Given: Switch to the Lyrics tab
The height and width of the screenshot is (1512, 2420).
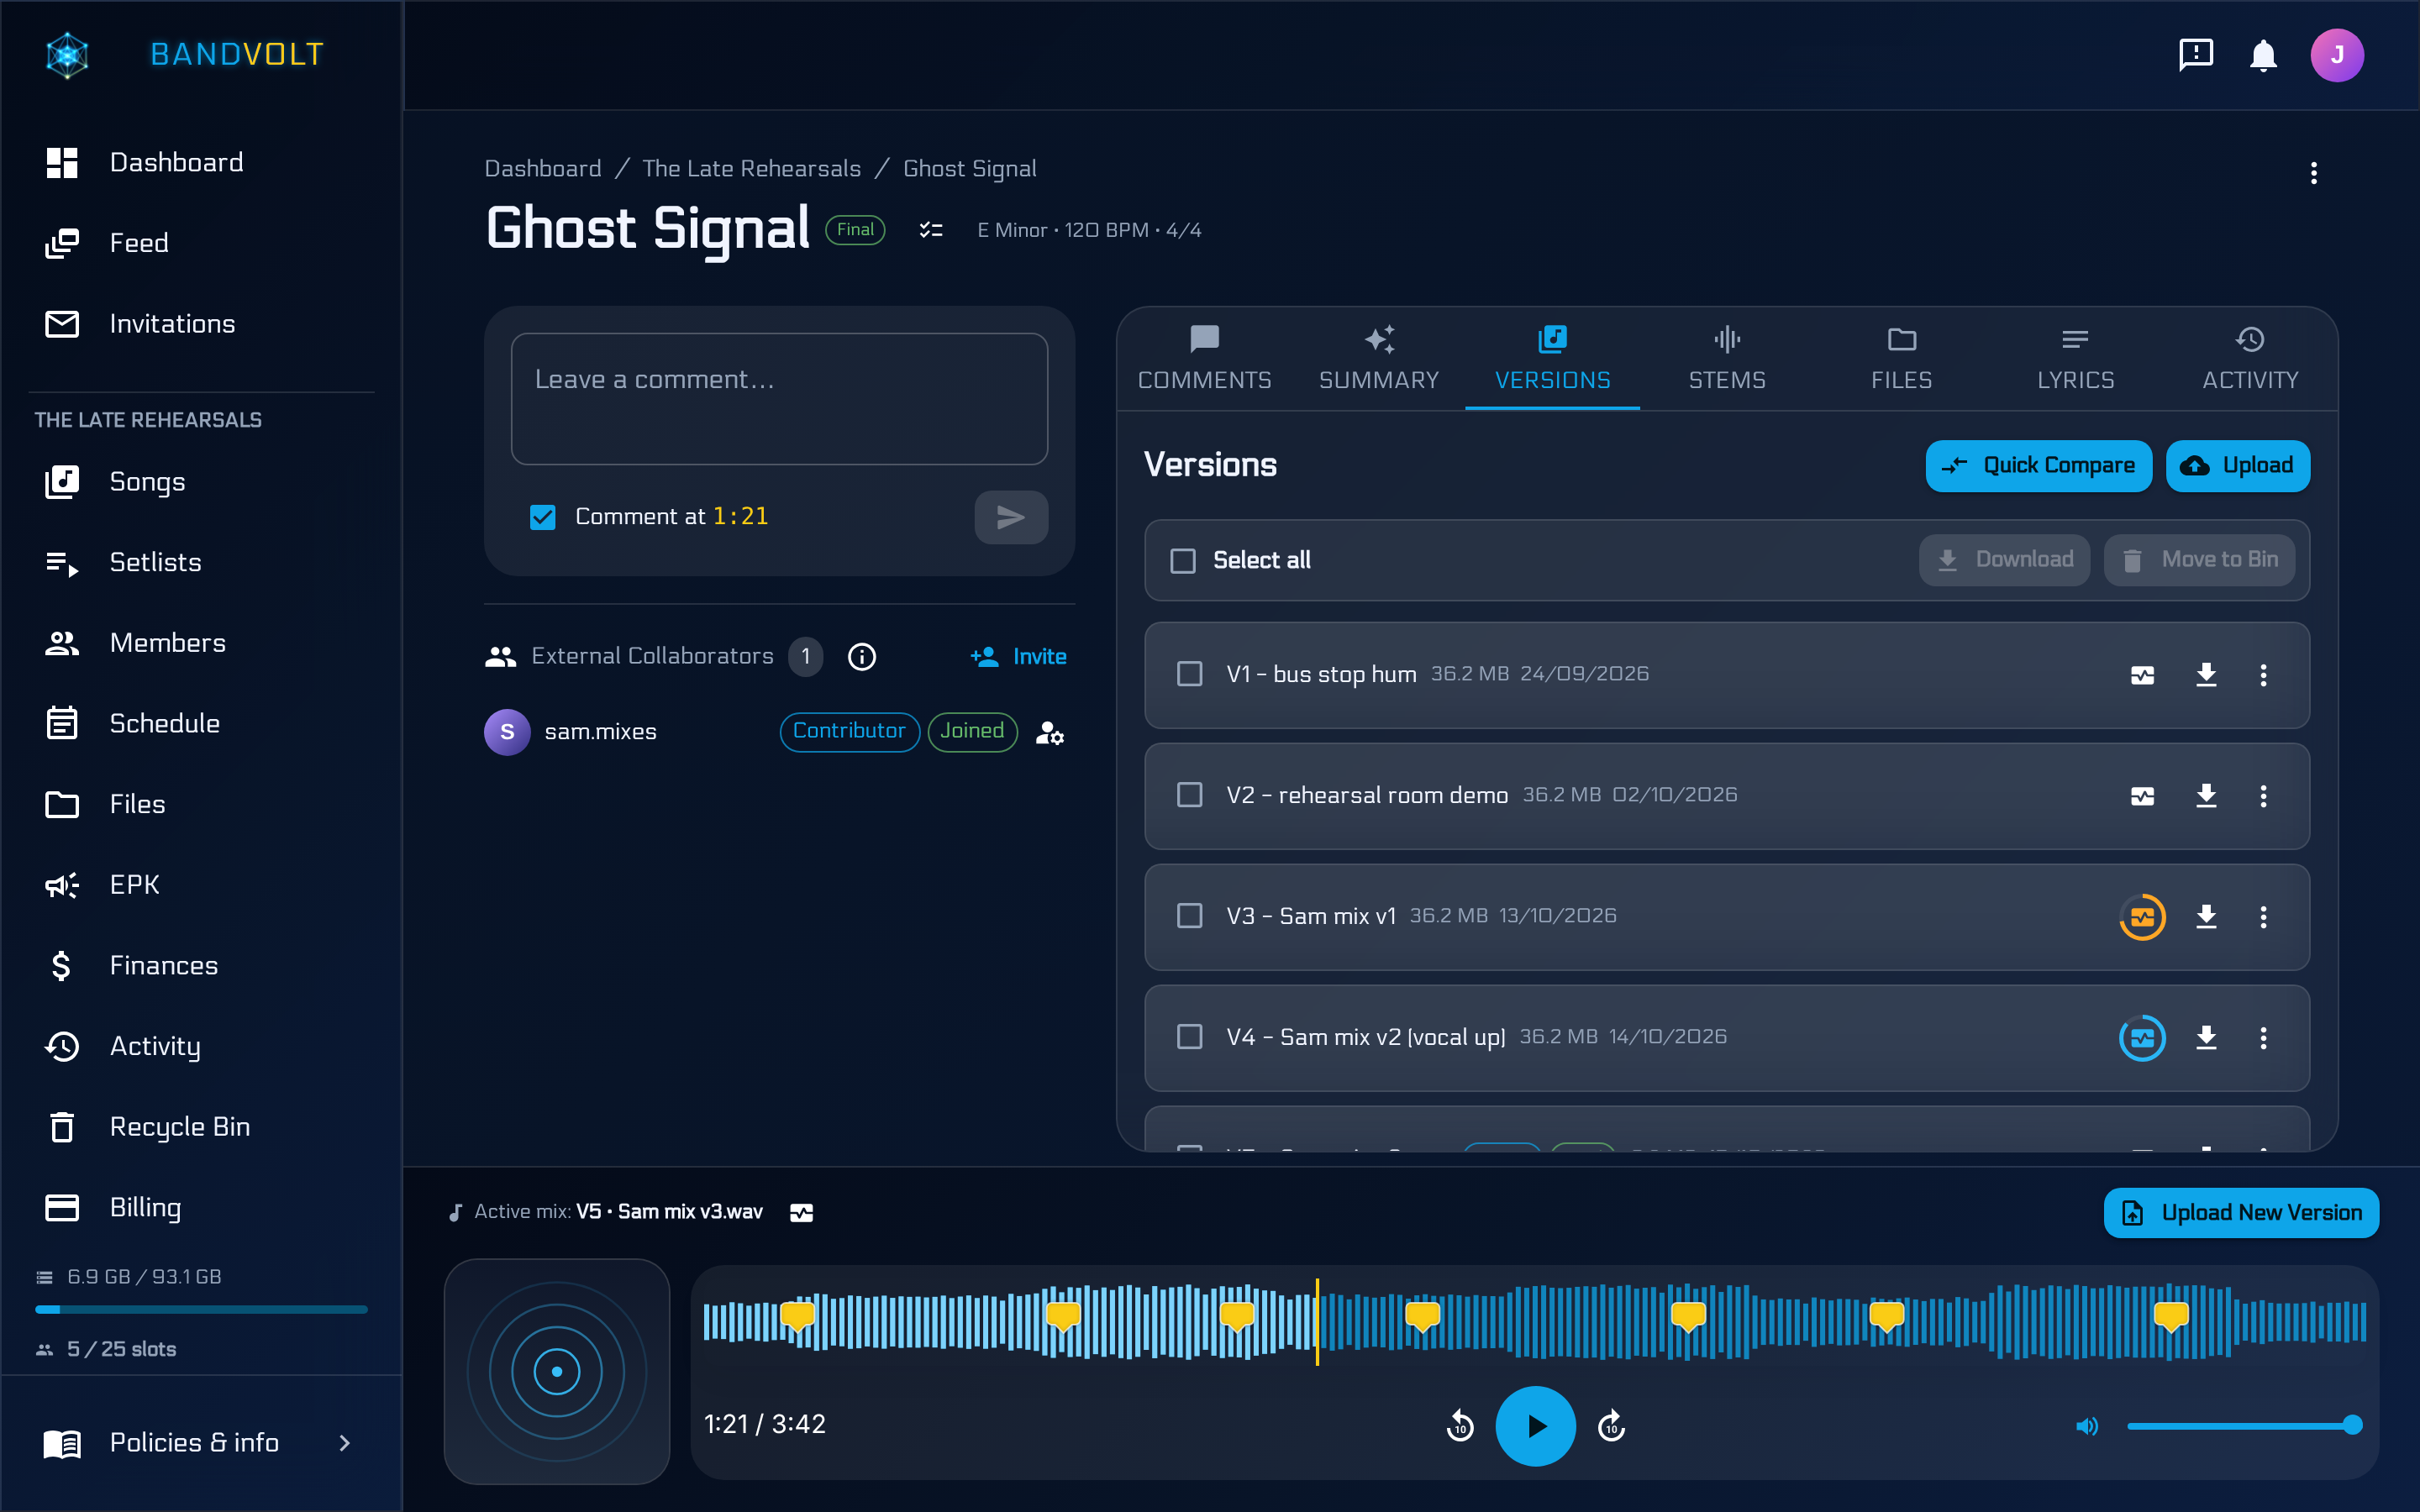Looking at the screenshot, I should coord(2076,359).
